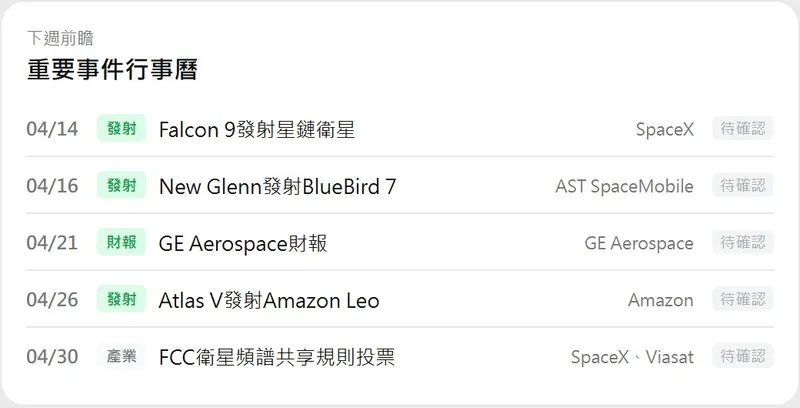Click the 待確認 badge on the FCC row
The image size is (800, 408).
(x=743, y=357)
